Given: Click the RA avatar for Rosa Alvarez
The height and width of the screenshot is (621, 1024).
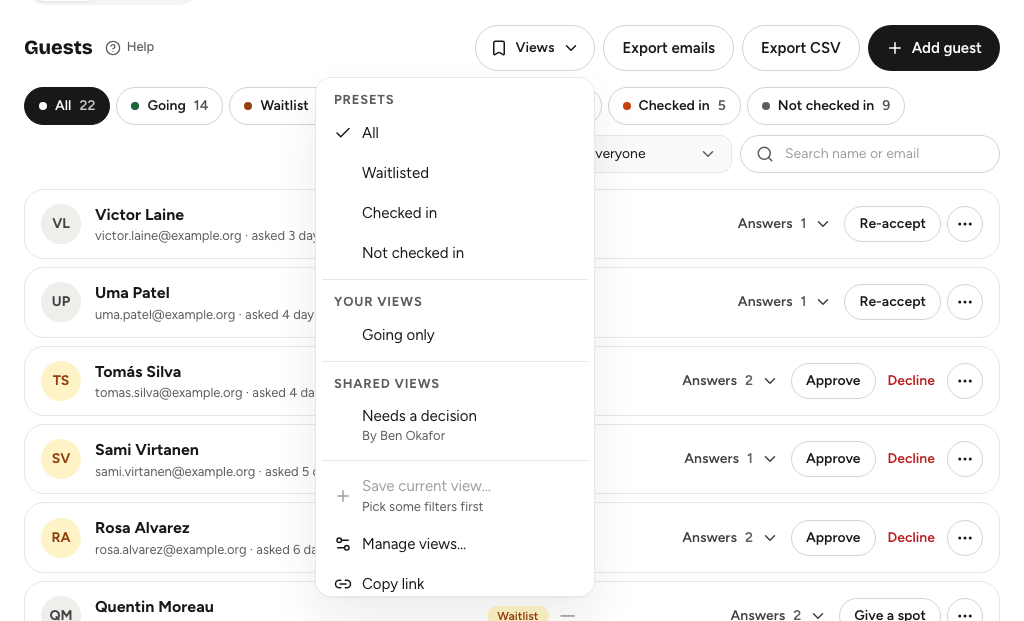Looking at the screenshot, I should click(61, 537).
